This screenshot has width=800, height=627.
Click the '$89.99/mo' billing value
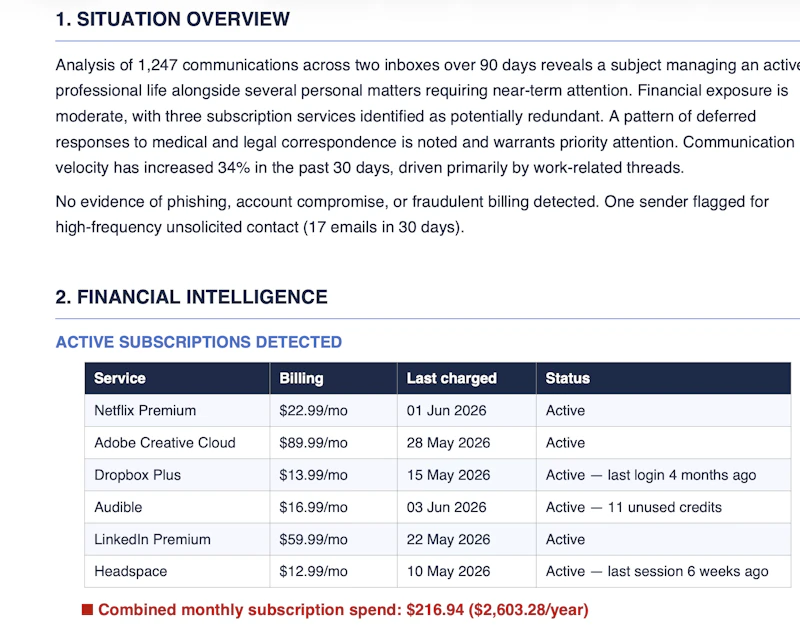coord(313,442)
